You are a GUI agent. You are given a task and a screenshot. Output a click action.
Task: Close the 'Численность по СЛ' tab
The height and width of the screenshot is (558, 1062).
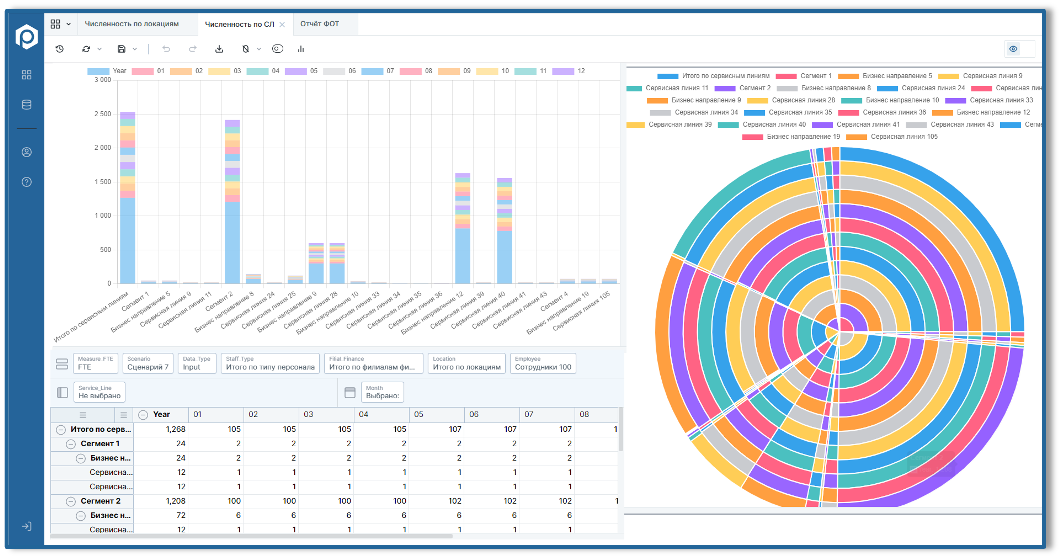tap(282, 23)
